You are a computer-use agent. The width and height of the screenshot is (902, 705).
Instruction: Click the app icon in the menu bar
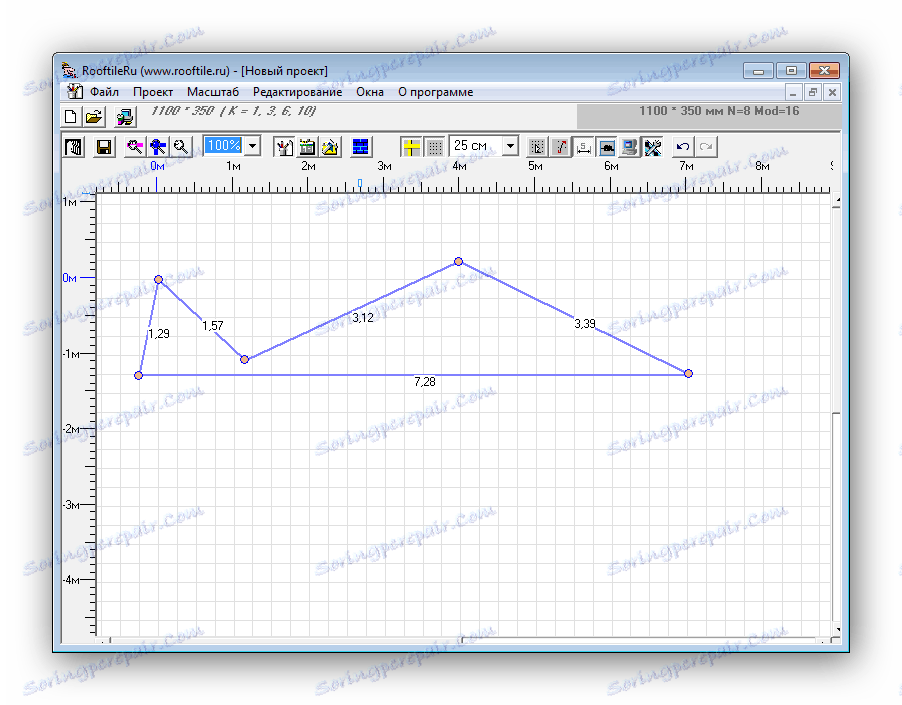point(75,91)
